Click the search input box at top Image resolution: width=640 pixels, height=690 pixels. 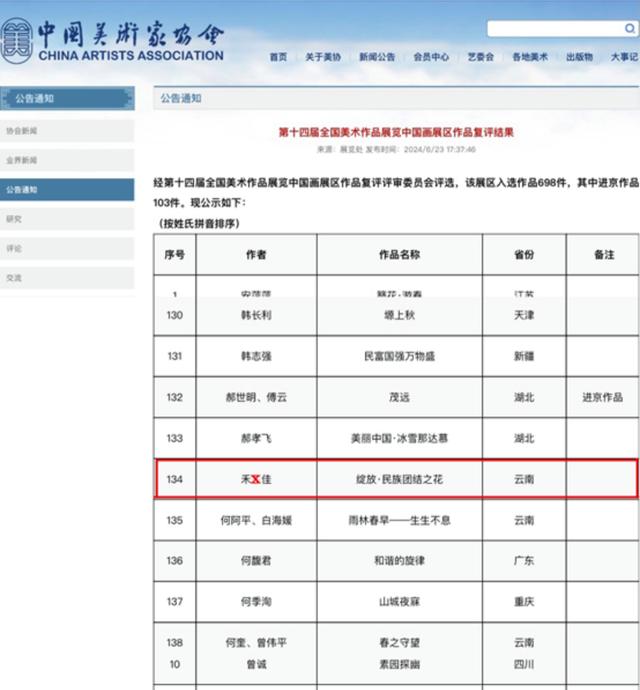(560, 29)
